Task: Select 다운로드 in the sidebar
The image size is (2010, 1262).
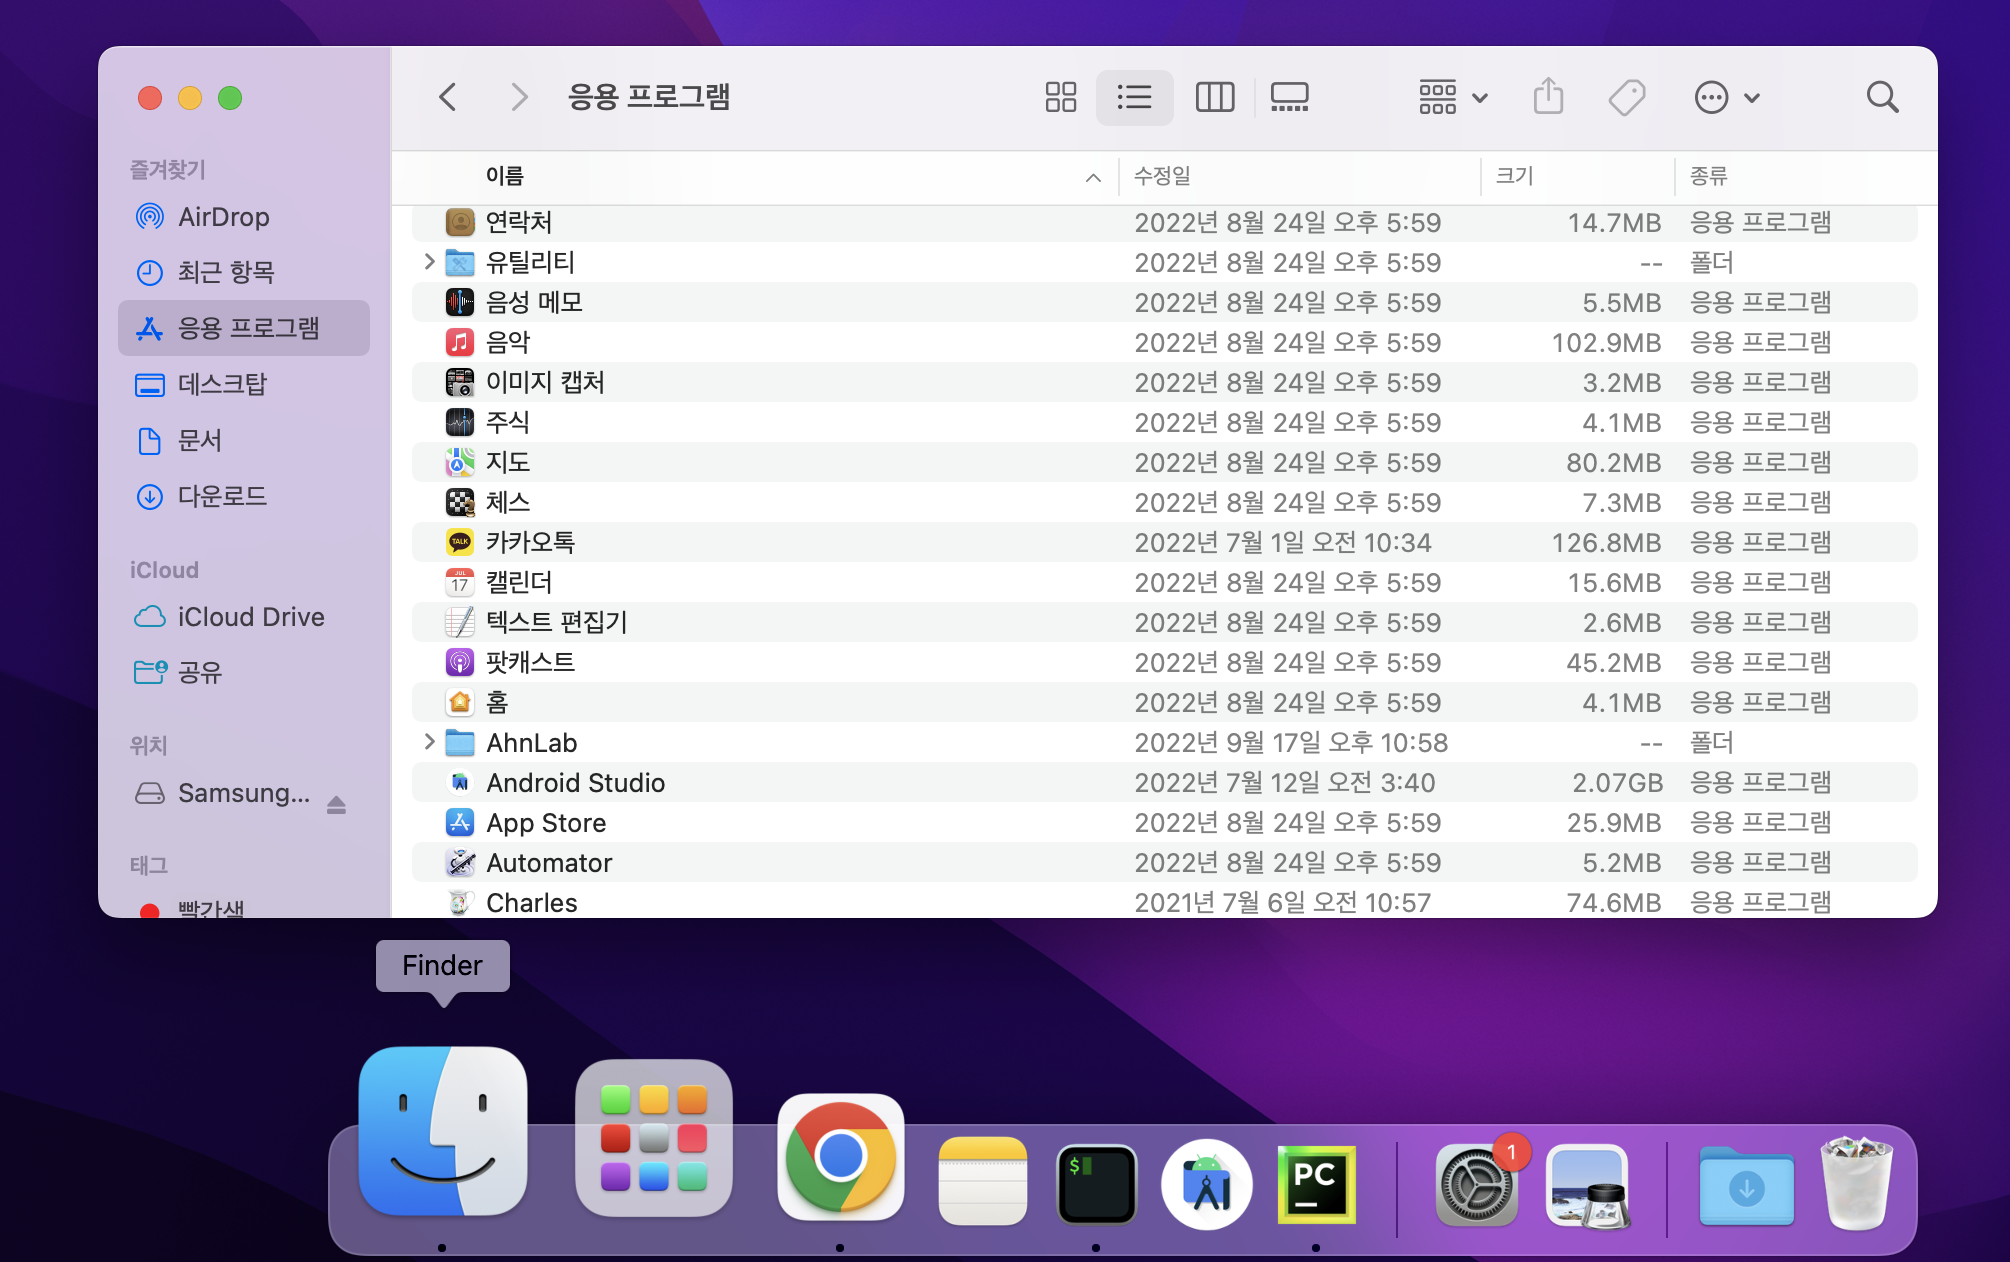Action: click(x=222, y=496)
